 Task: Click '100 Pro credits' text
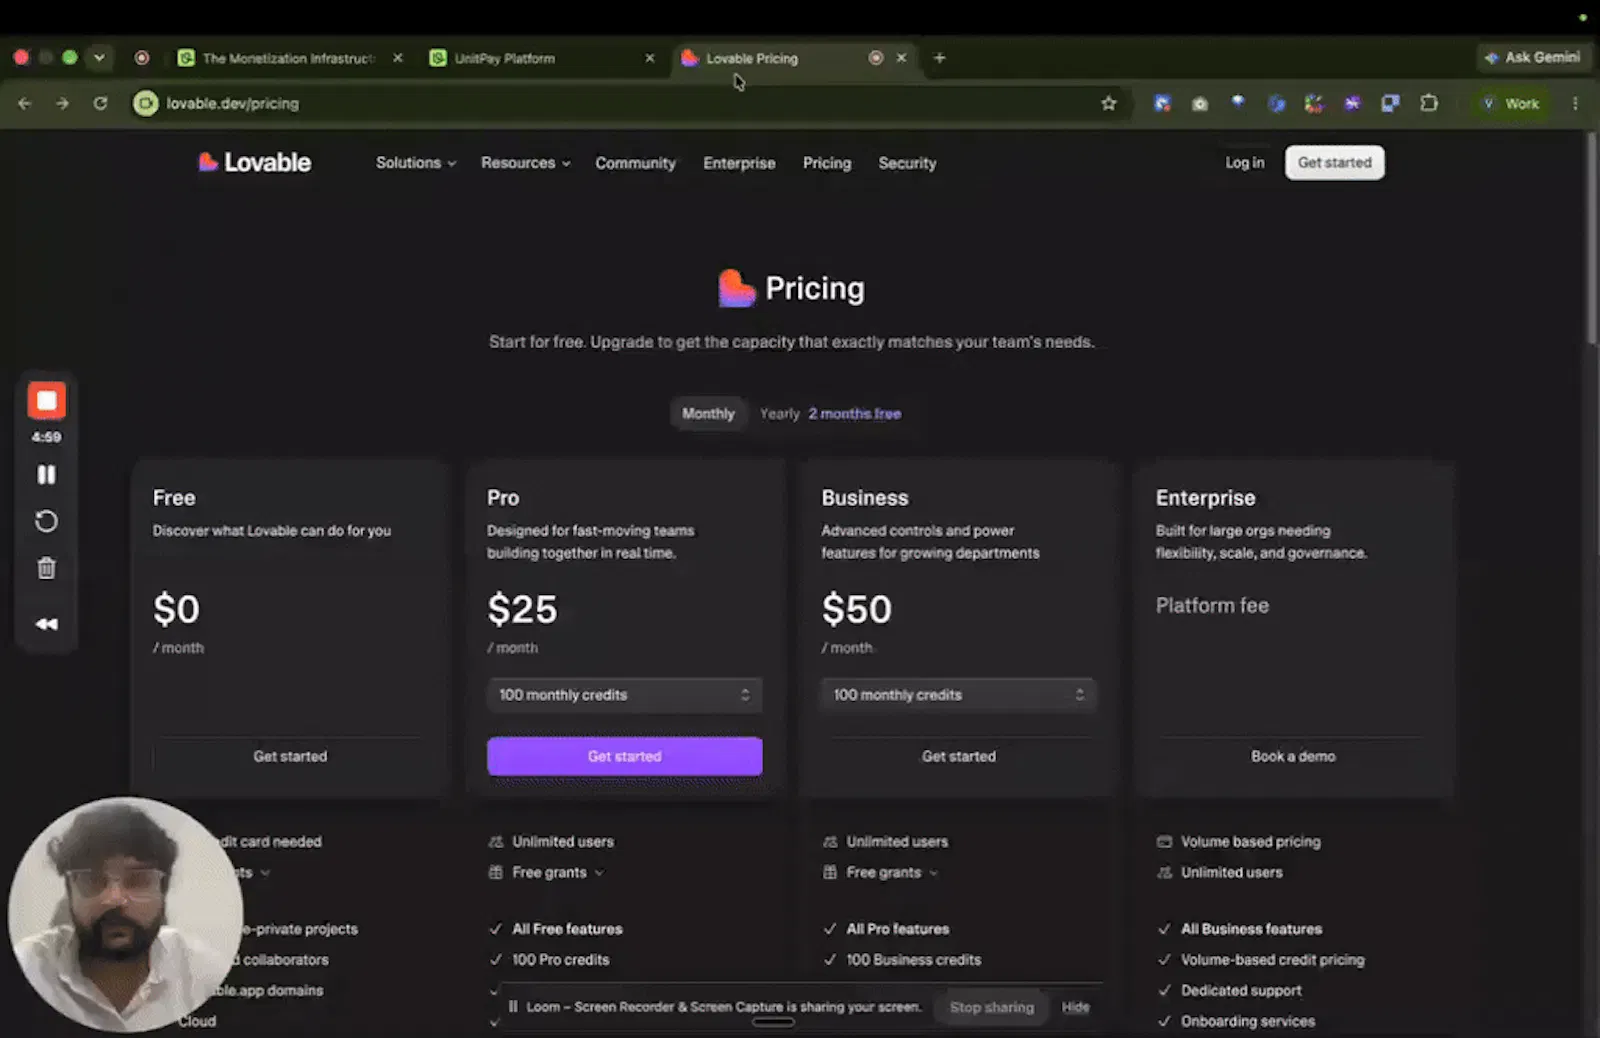[x=561, y=960]
